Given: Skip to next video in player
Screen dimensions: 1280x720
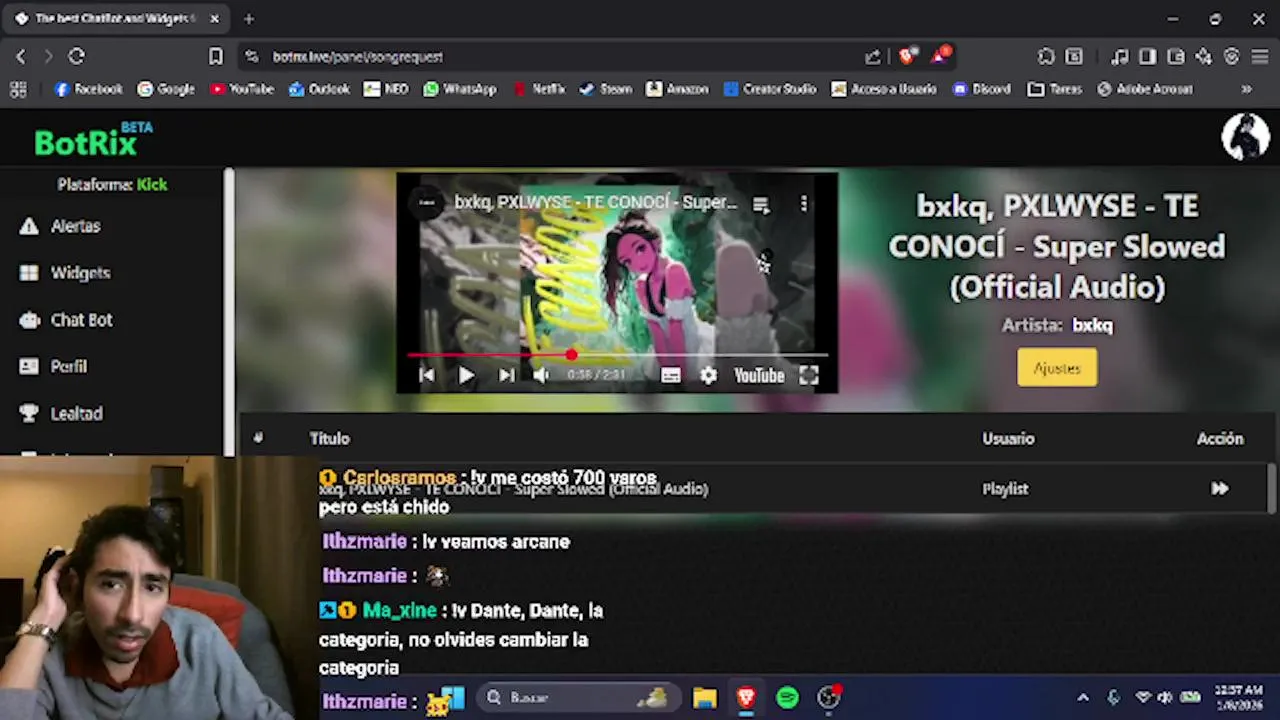Looking at the screenshot, I should 506,375.
